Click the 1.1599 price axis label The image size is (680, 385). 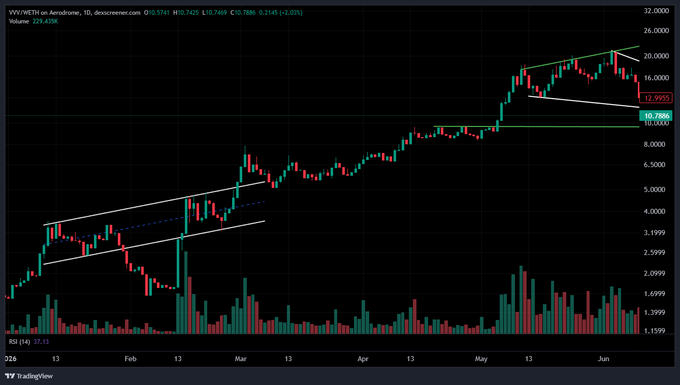click(x=654, y=331)
